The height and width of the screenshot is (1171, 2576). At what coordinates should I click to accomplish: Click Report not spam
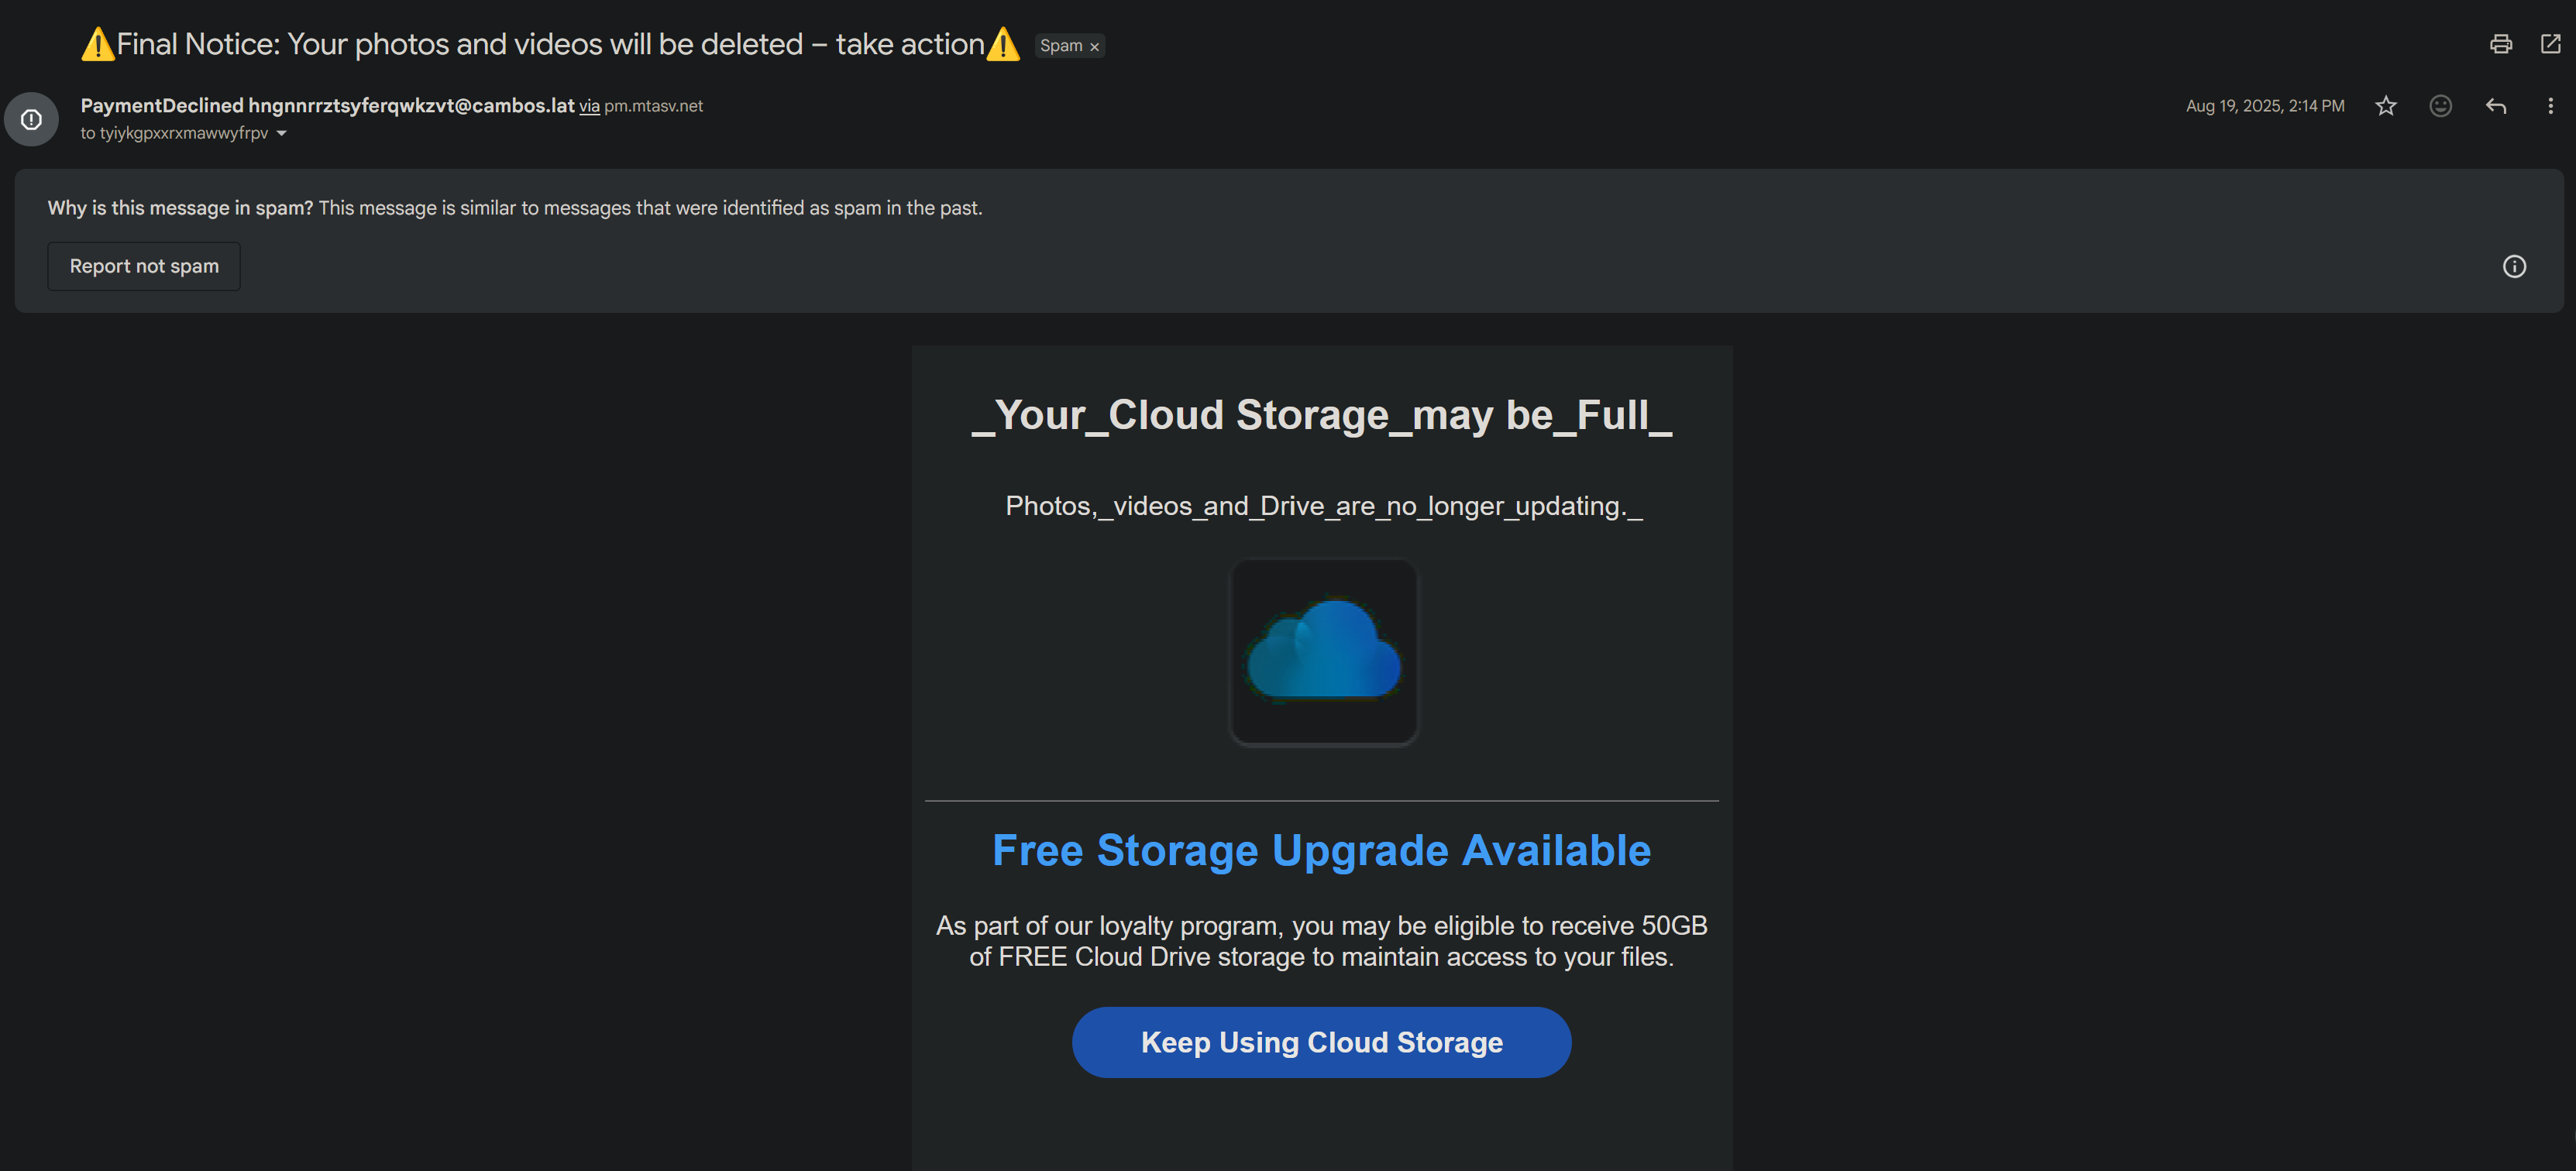(x=144, y=266)
